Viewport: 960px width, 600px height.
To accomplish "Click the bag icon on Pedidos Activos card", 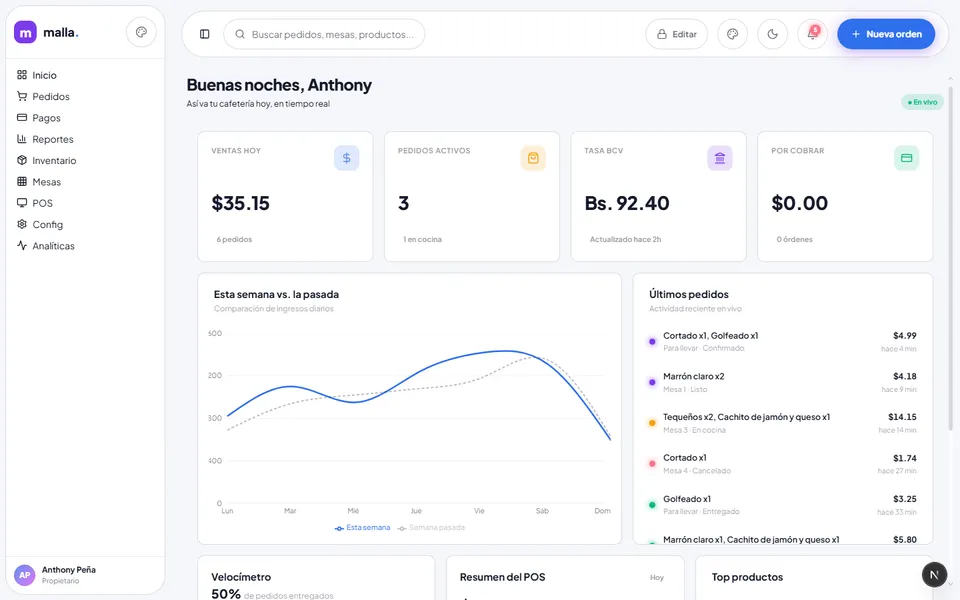I will (x=533, y=158).
